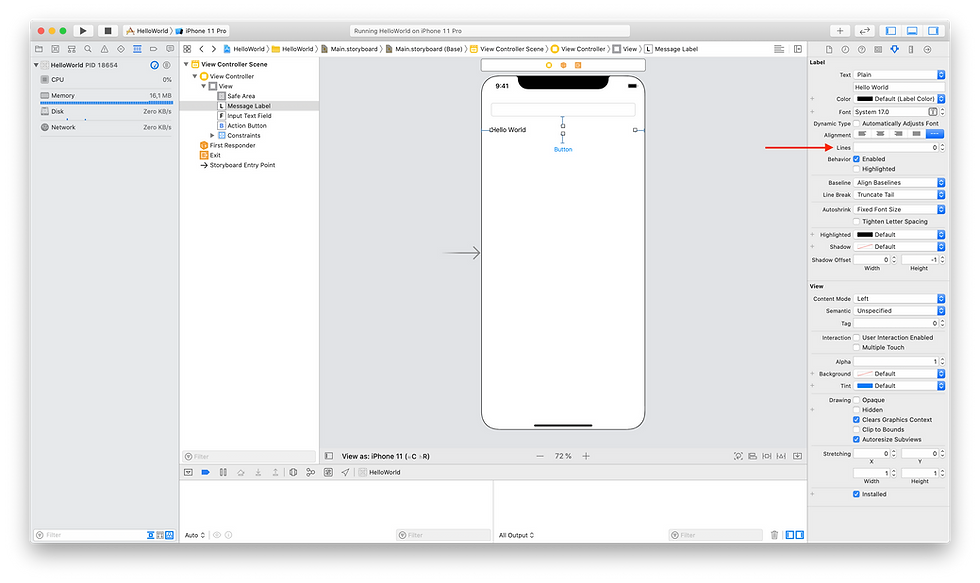
Task: Click the Button on the iPhone canvas
Action: [x=563, y=149]
